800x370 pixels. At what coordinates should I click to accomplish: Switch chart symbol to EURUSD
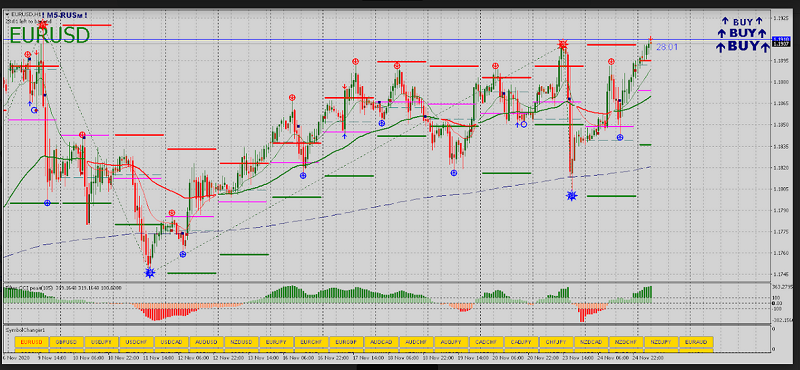click(x=31, y=341)
